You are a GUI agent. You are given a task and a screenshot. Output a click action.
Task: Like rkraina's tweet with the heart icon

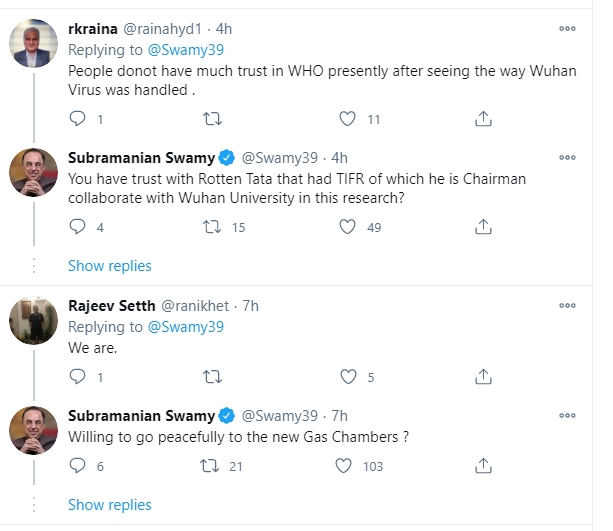pos(347,119)
